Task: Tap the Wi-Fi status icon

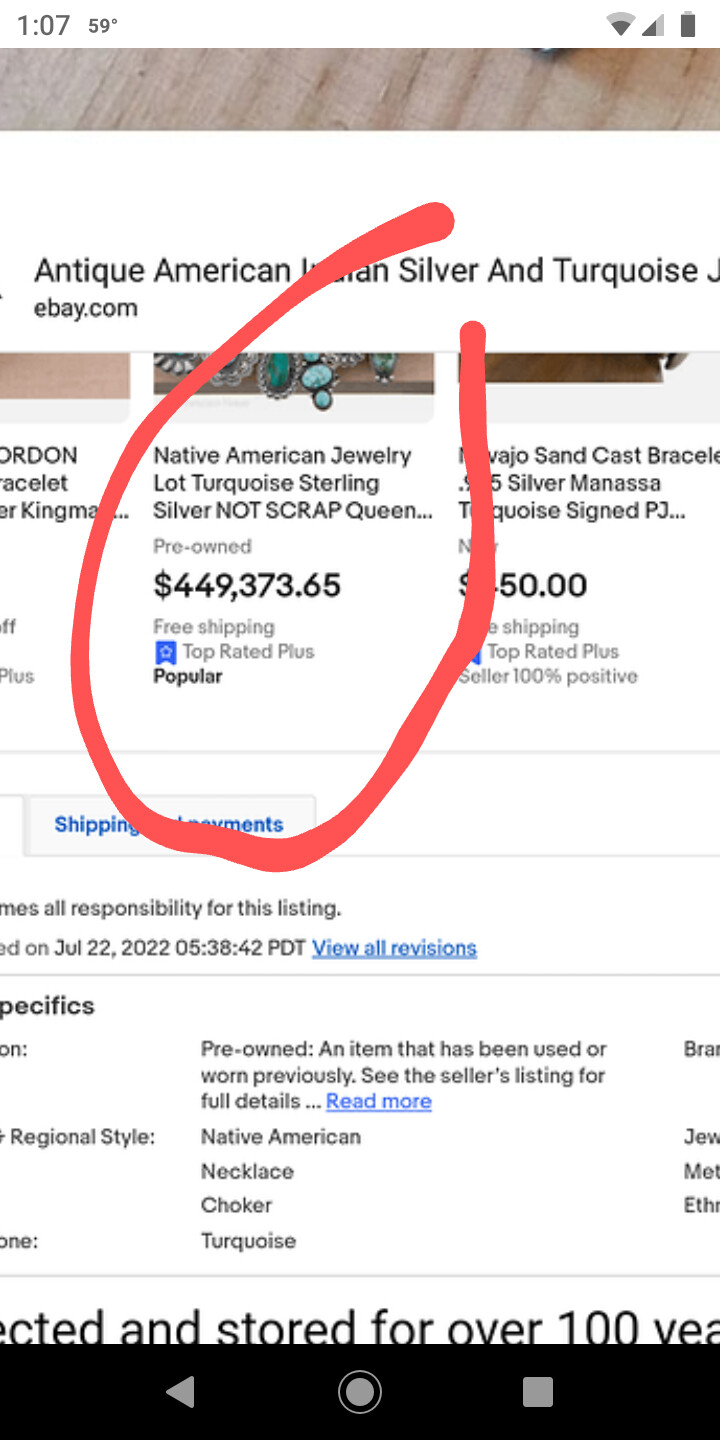Action: click(x=620, y=26)
